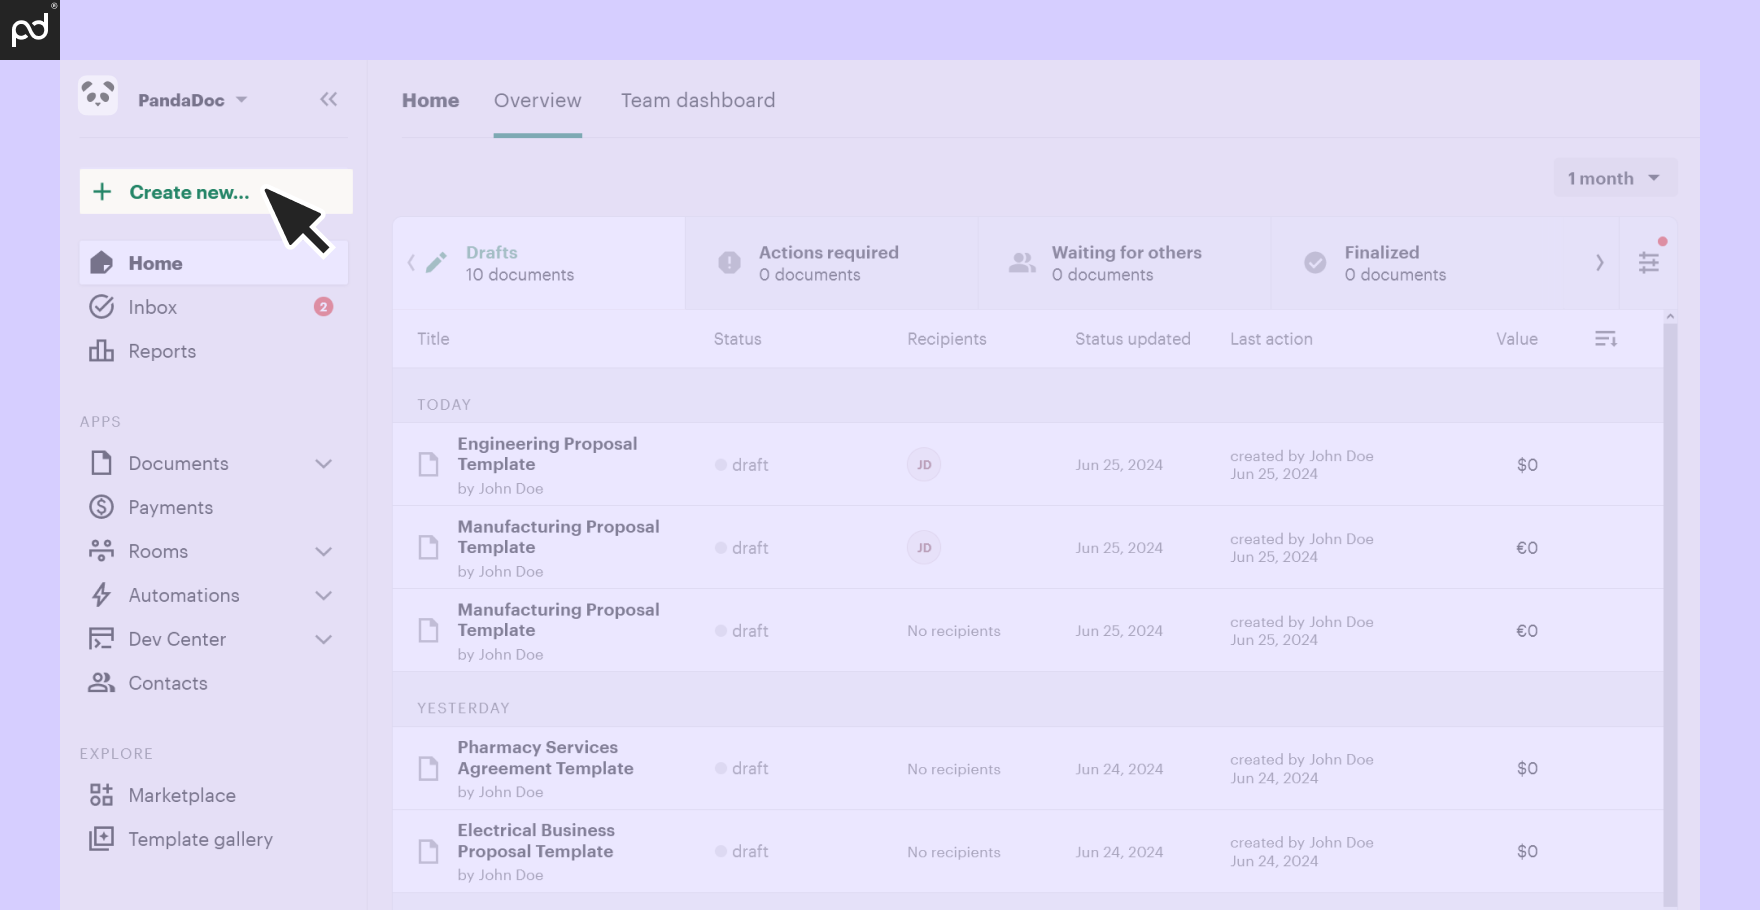The image size is (1760, 910).
Task: Open the Marketplace under Explore
Action: point(180,795)
